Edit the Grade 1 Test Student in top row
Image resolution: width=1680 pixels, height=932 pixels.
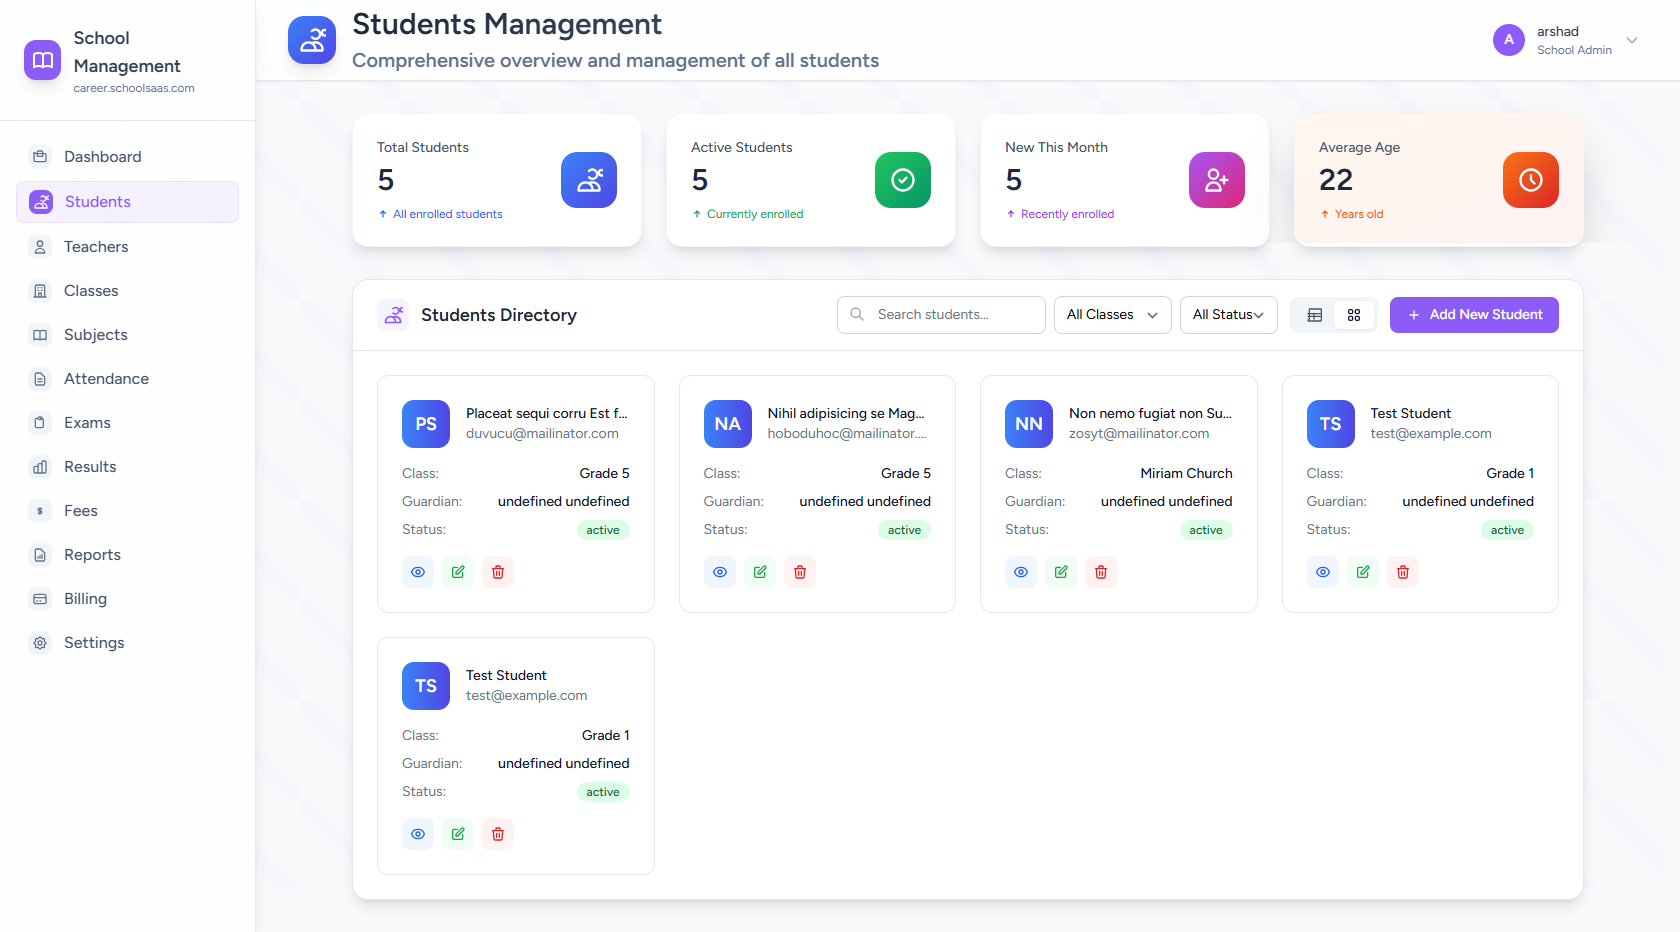1363,572
